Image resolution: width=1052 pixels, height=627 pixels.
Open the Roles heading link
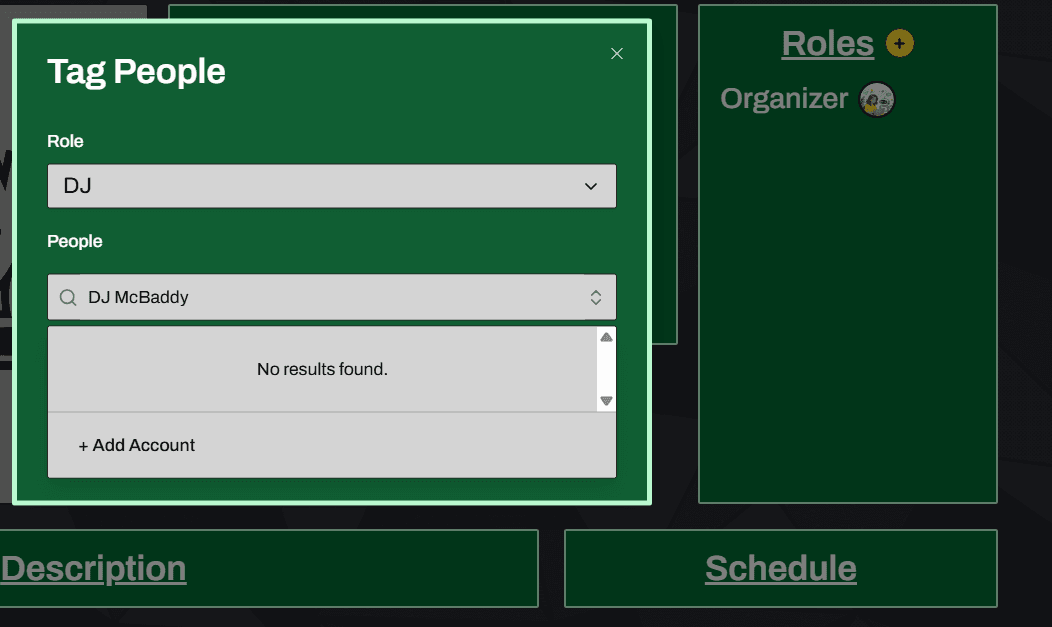827,43
